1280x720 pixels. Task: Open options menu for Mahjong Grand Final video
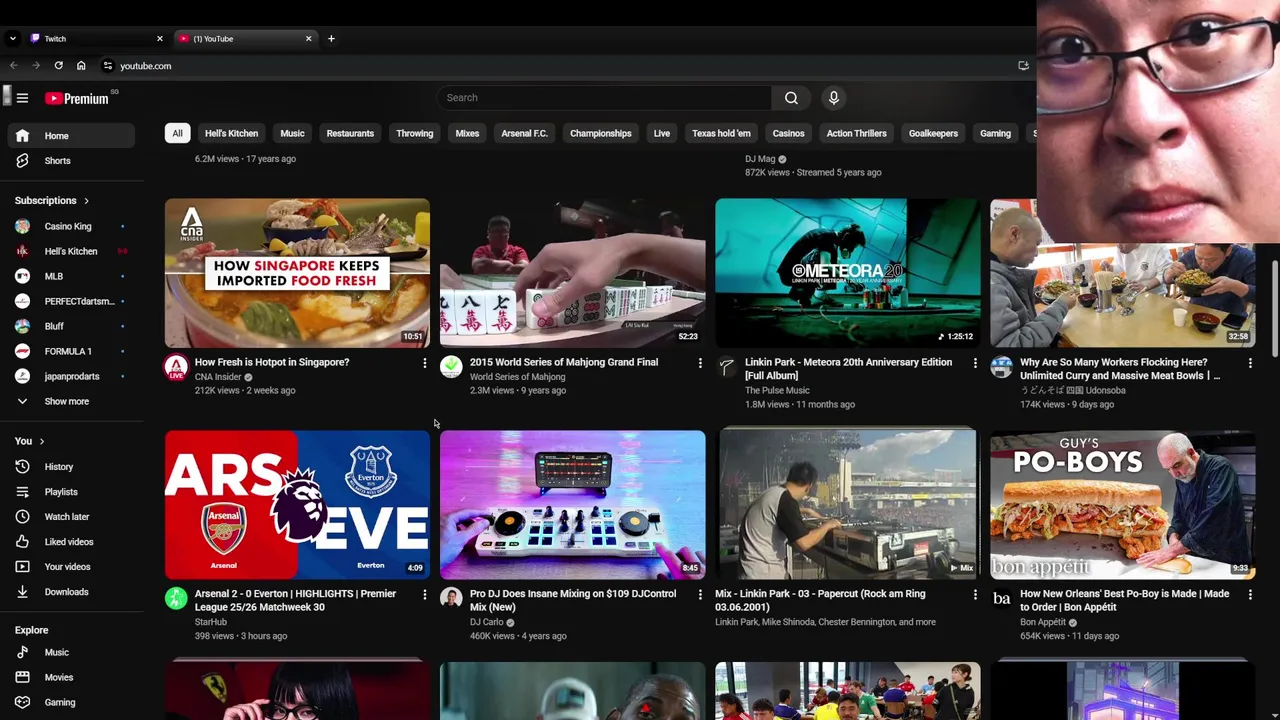pyautogui.click(x=700, y=363)
